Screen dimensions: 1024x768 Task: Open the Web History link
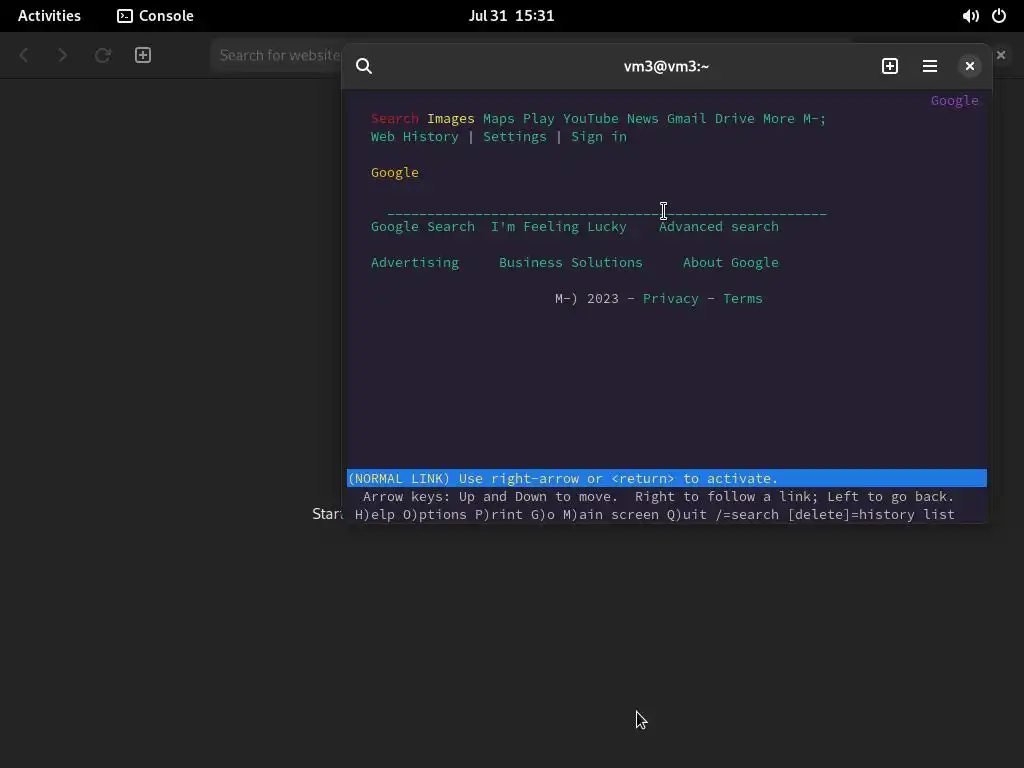tap(415, 136)
